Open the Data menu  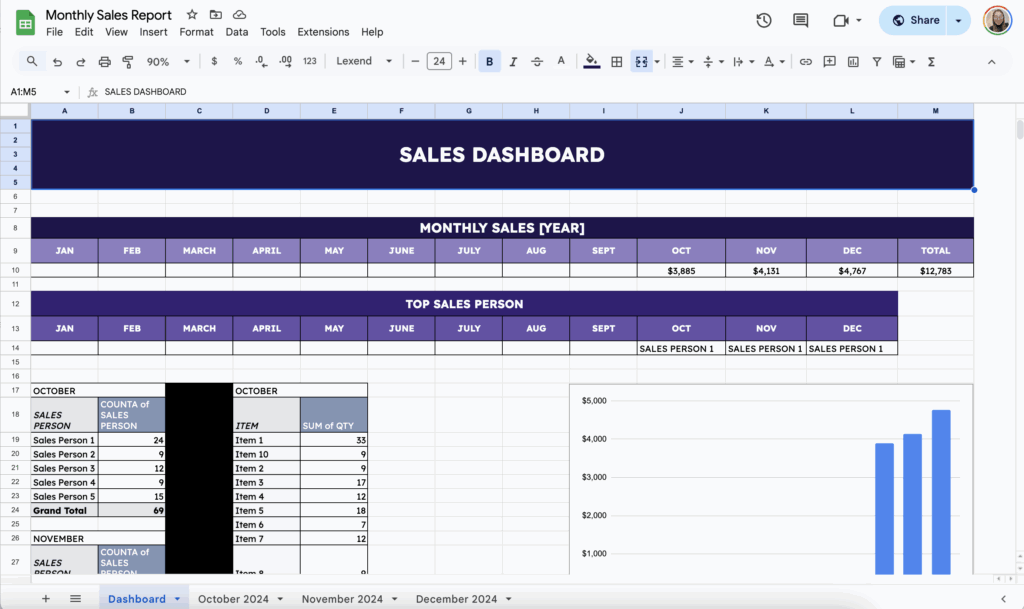tap(236, 31)
